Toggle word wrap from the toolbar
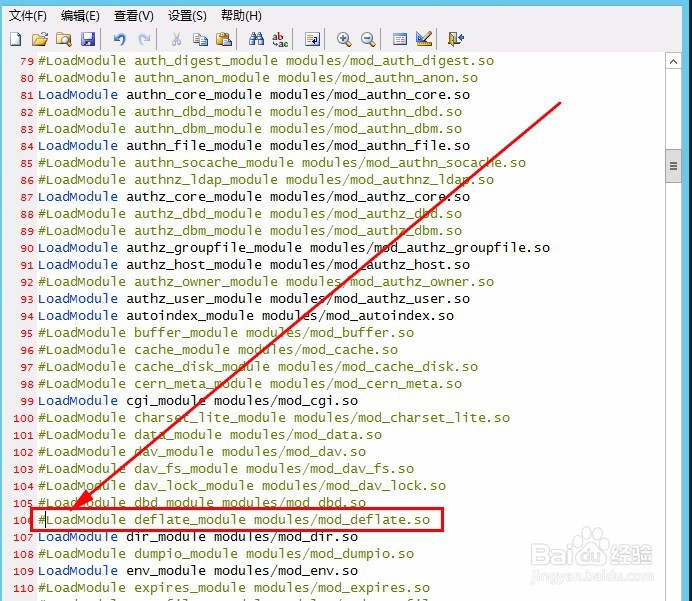Screen dimensions: 692x601 (312, 39)
